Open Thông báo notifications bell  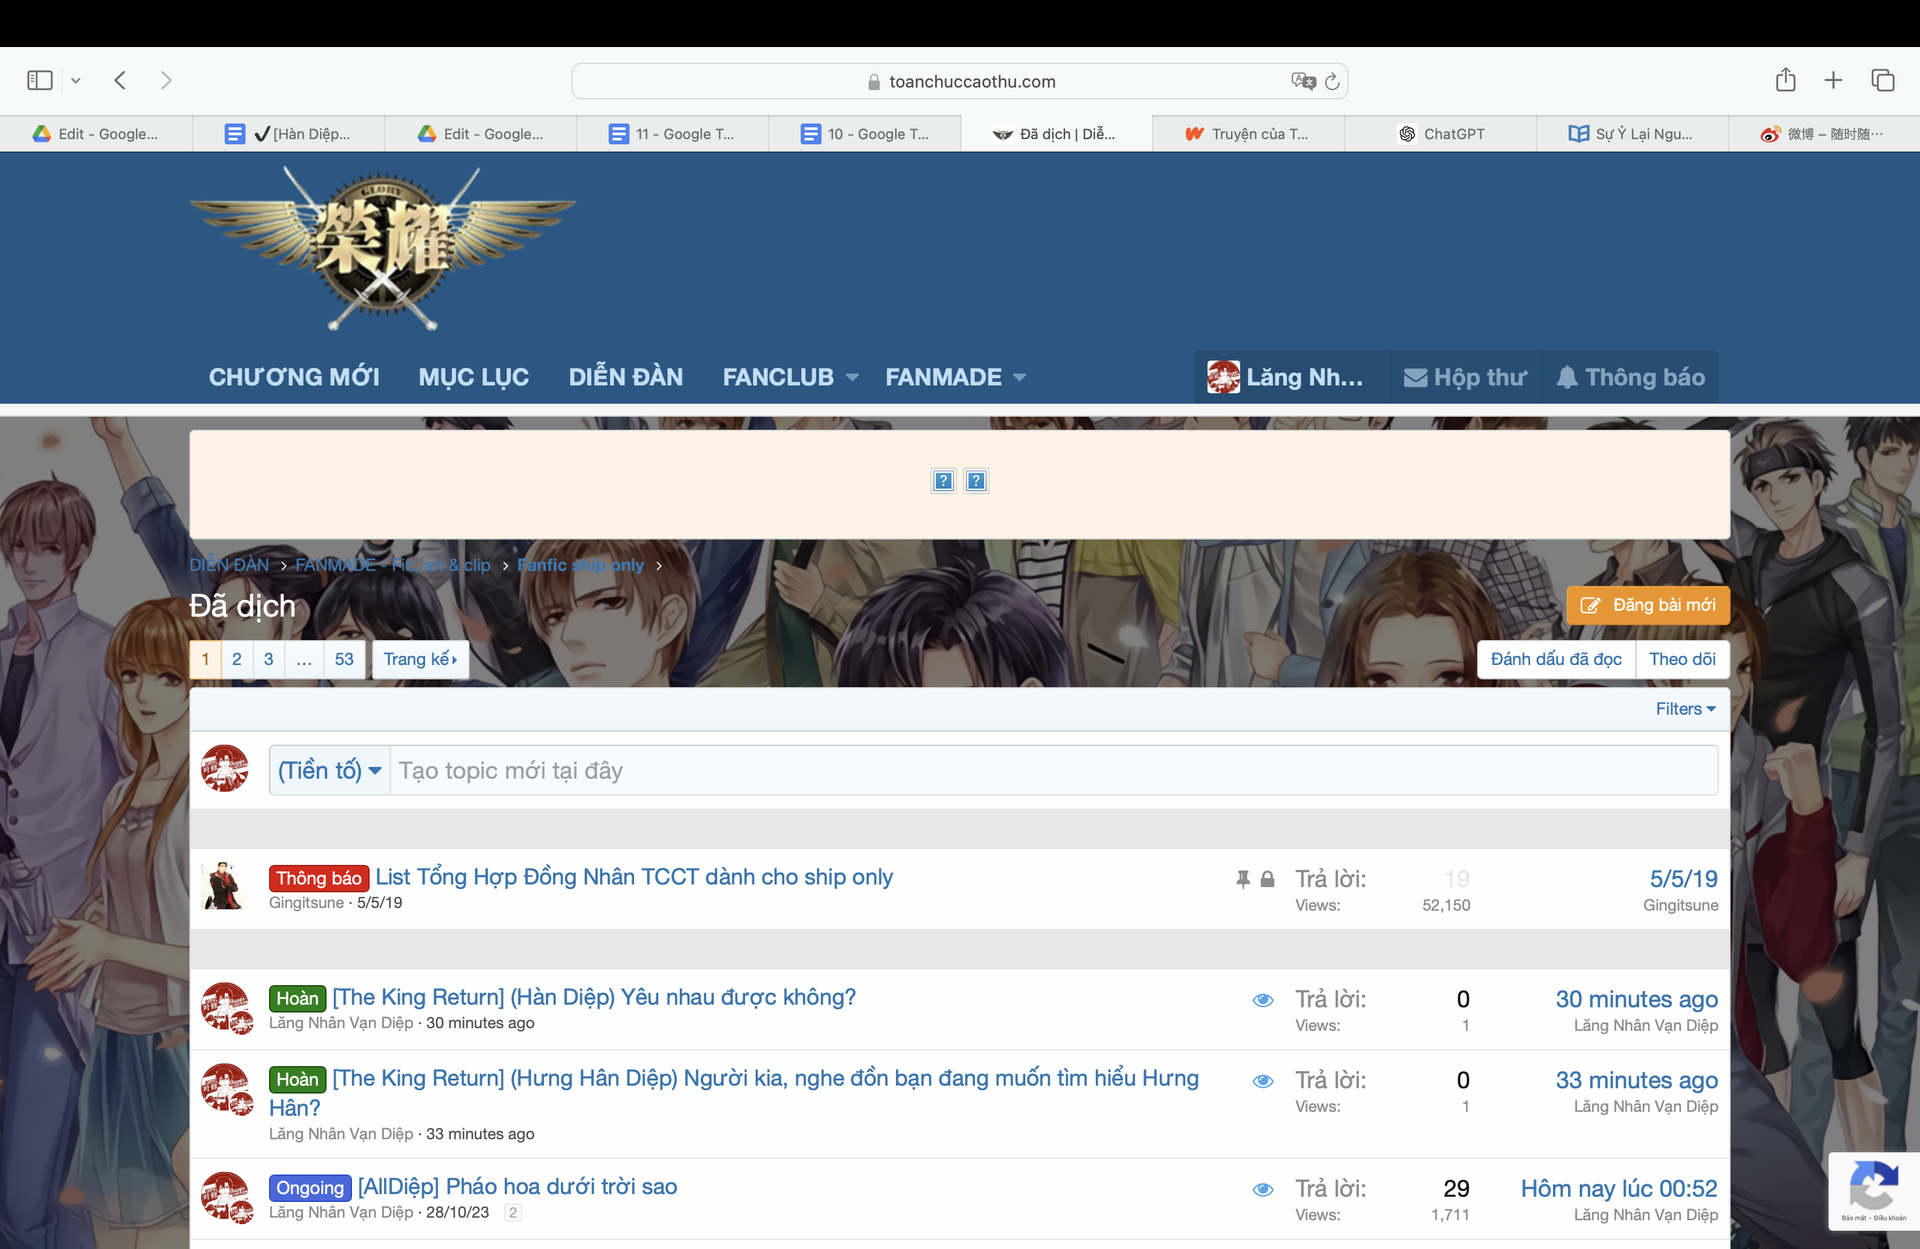(x=1630, y=377)
